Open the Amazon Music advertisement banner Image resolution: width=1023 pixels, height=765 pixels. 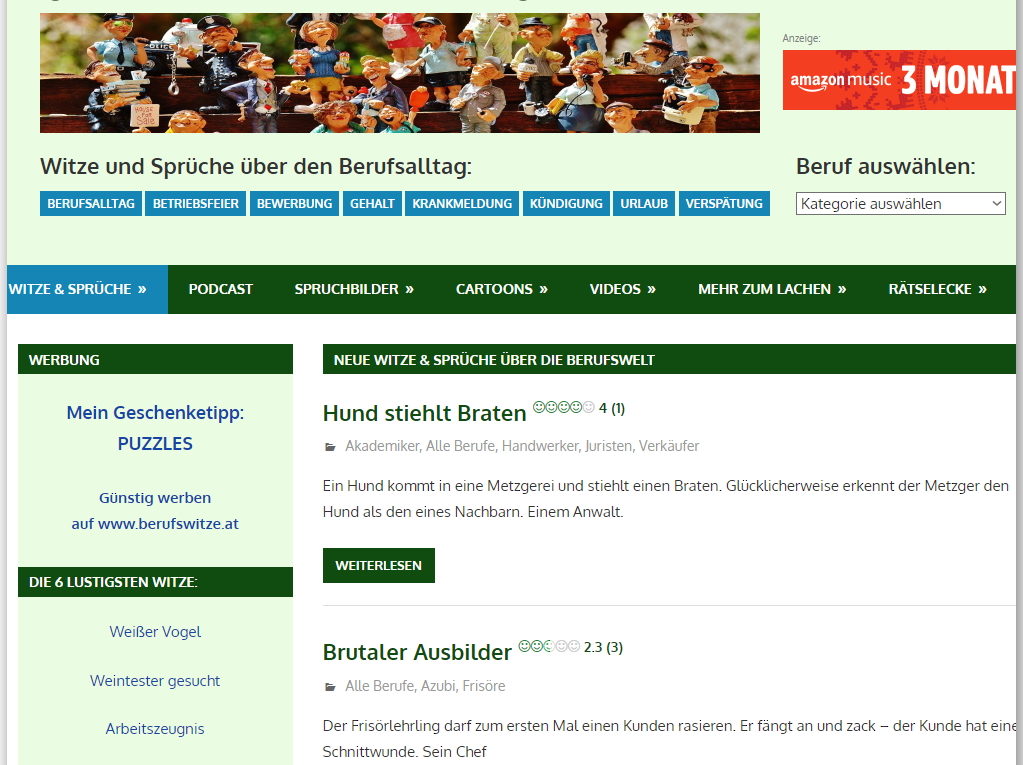pyautogui.click(x=900, y=80)
